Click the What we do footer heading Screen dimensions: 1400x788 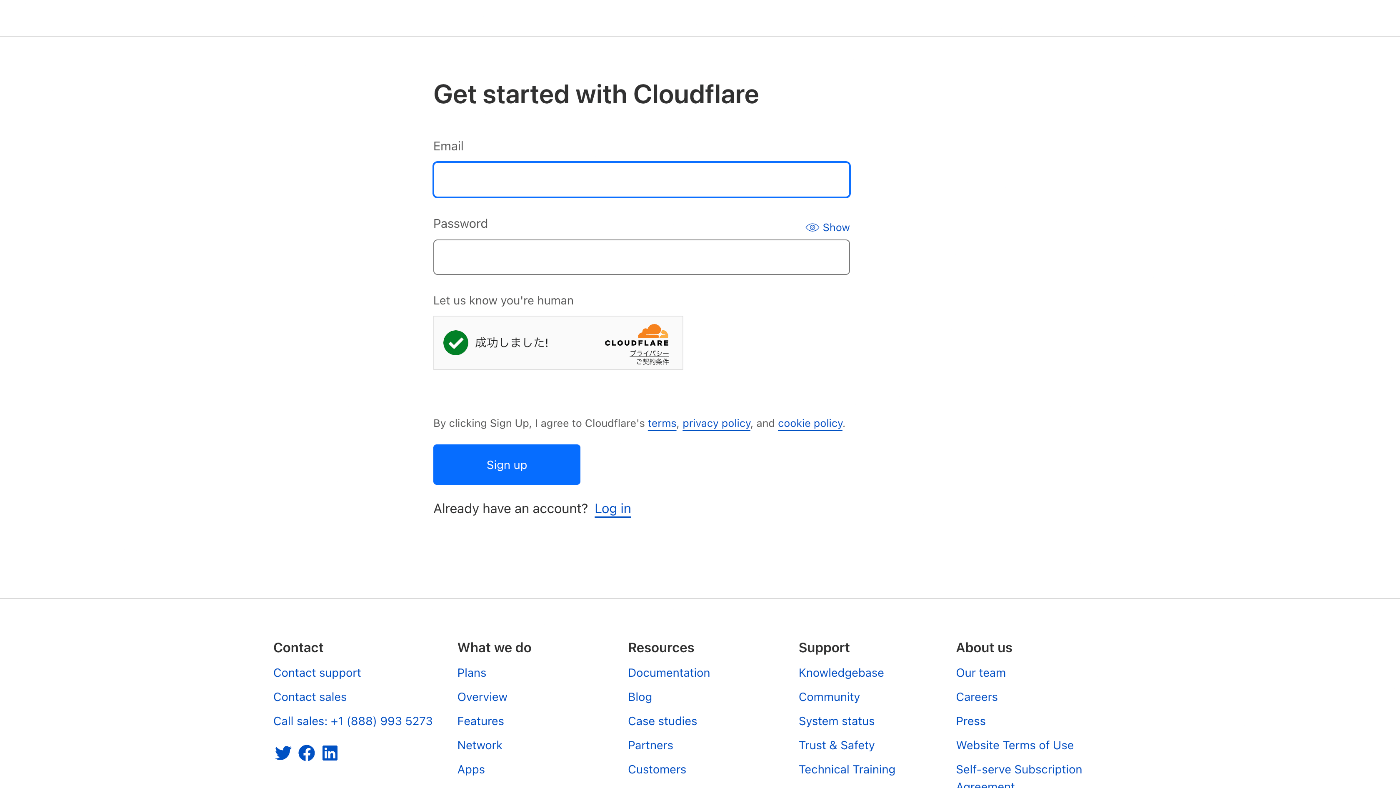tap(494, 648)
